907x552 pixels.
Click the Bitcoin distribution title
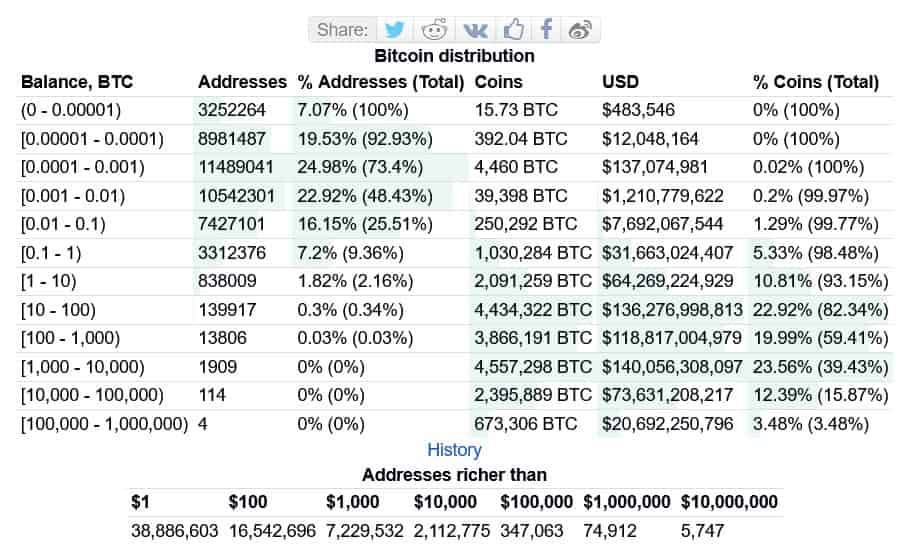pyautogui.click(x=454, y=56)
